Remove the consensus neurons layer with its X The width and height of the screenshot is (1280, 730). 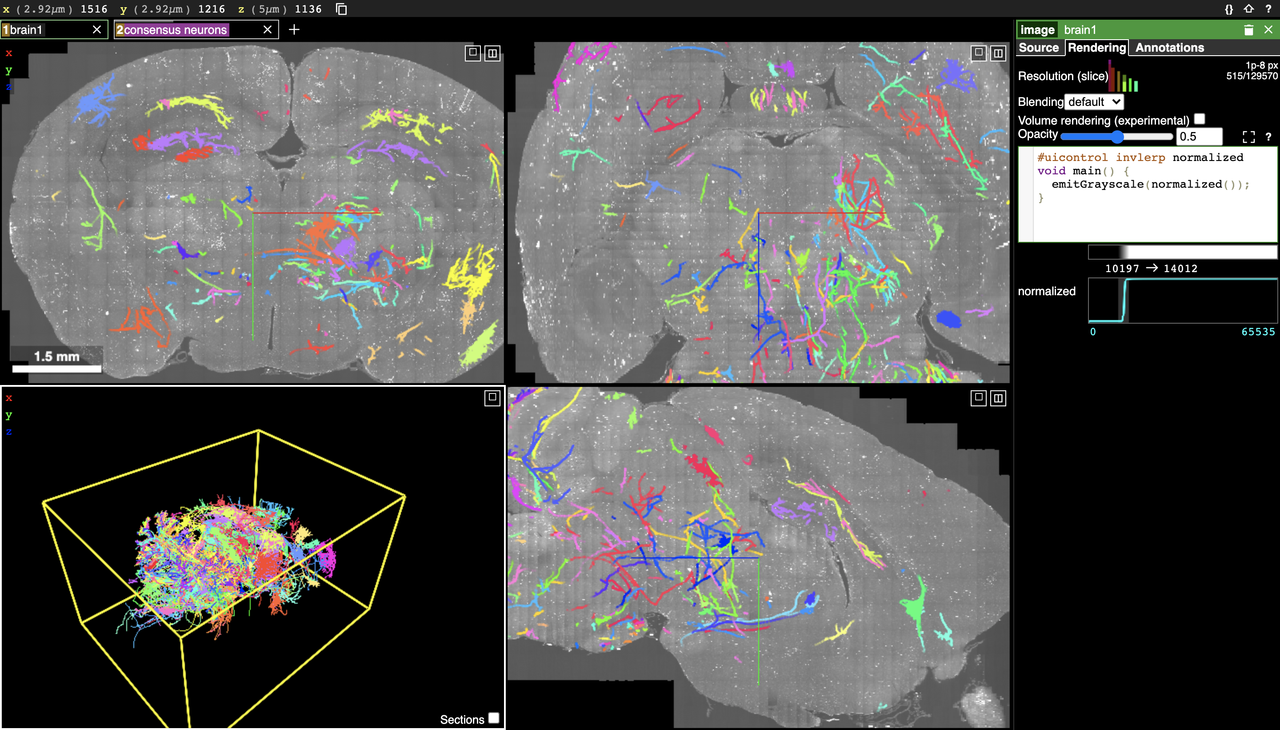(x=267, y=30)
